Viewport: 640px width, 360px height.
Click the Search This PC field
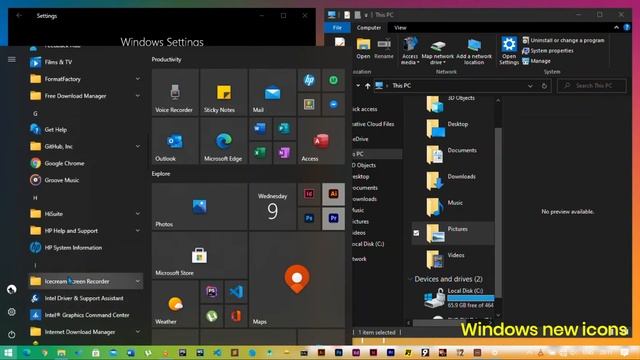[x=592, y=86]
